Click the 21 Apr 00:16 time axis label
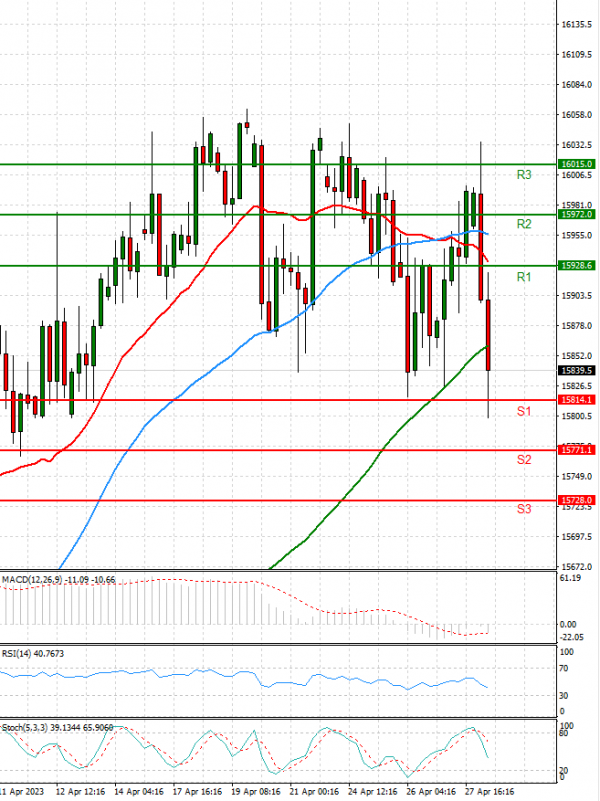Image resolution: width=600 pixels, height=801 pixels. [314, 792]
